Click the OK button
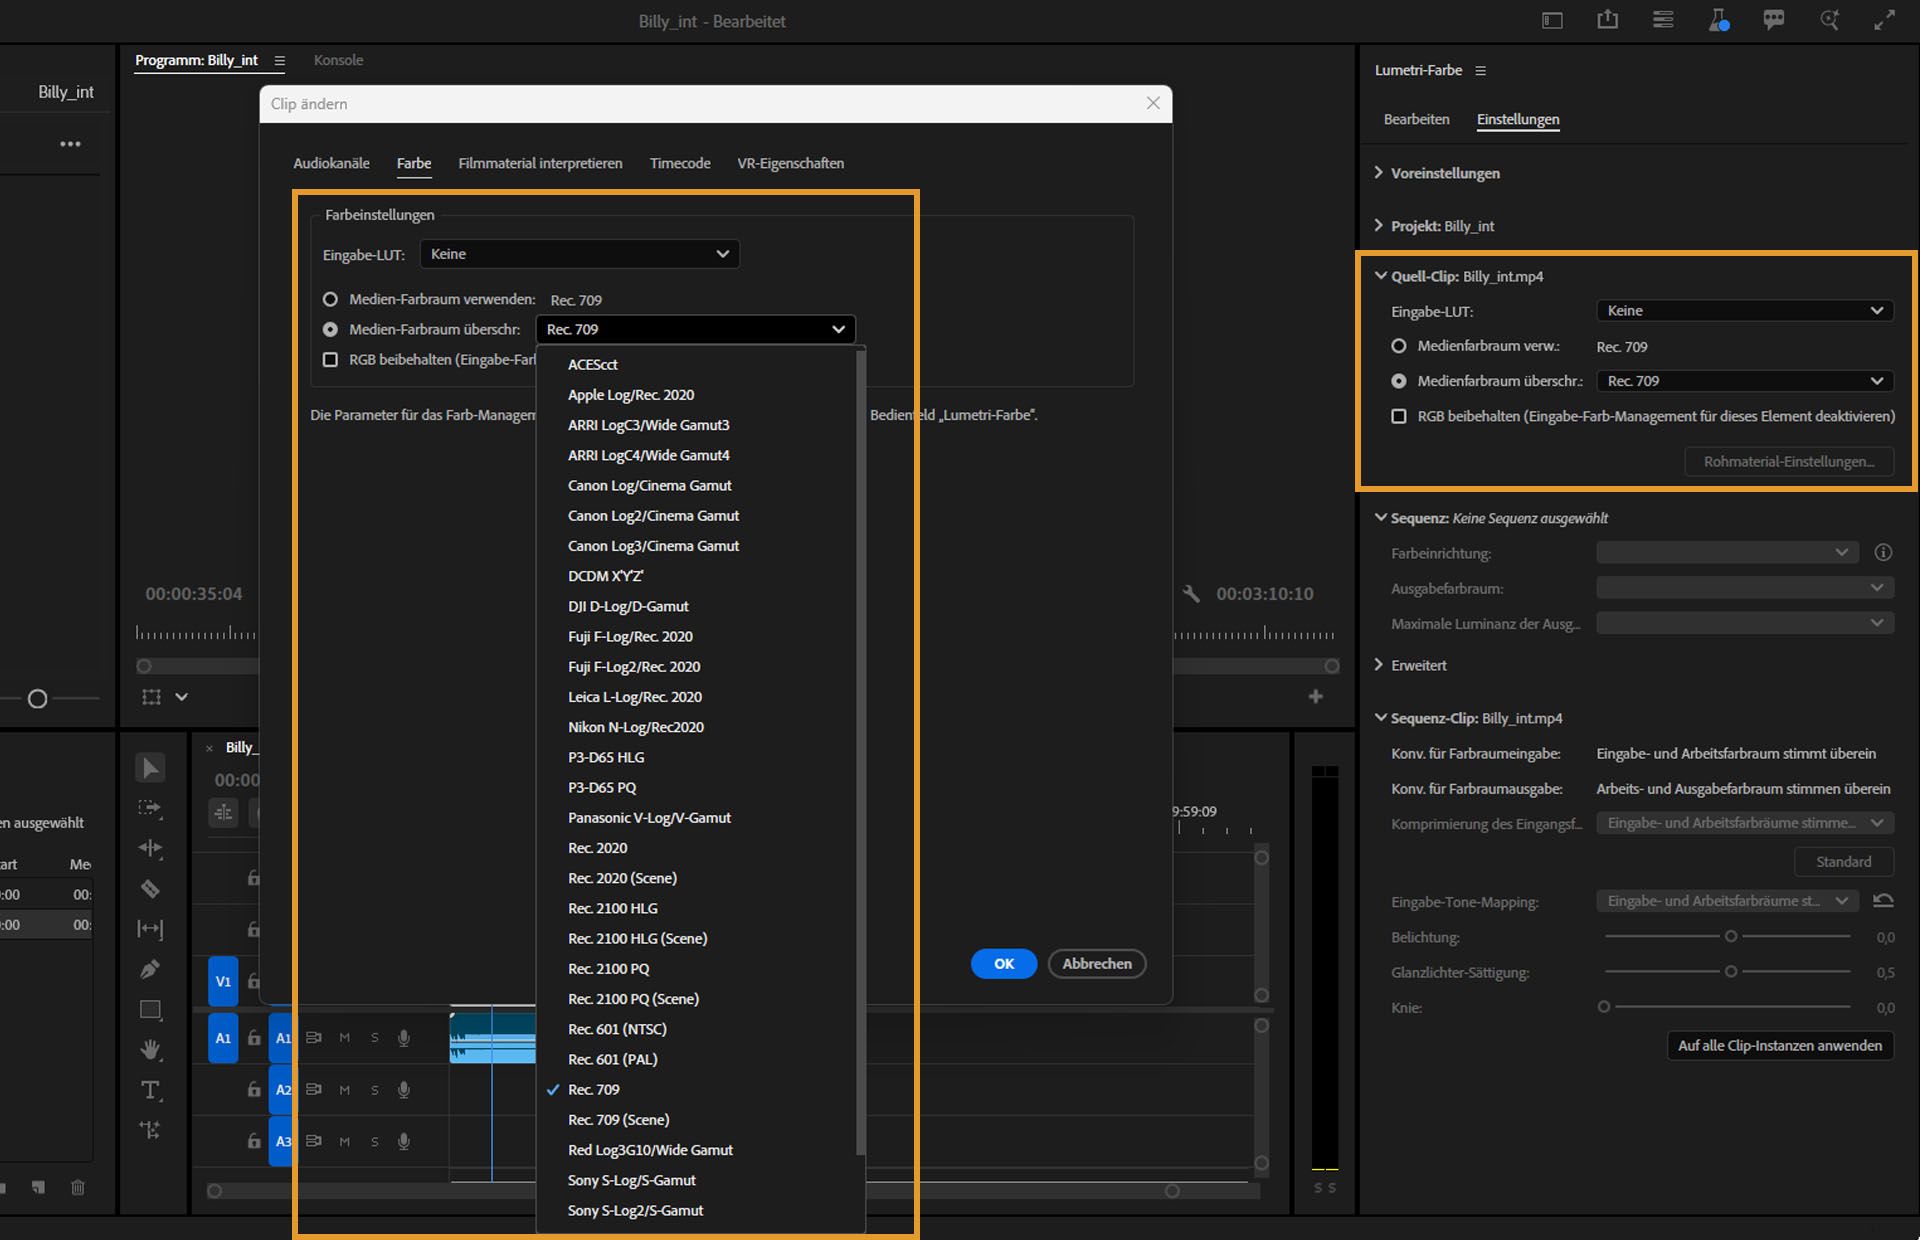 click(x=1003, y=963)
